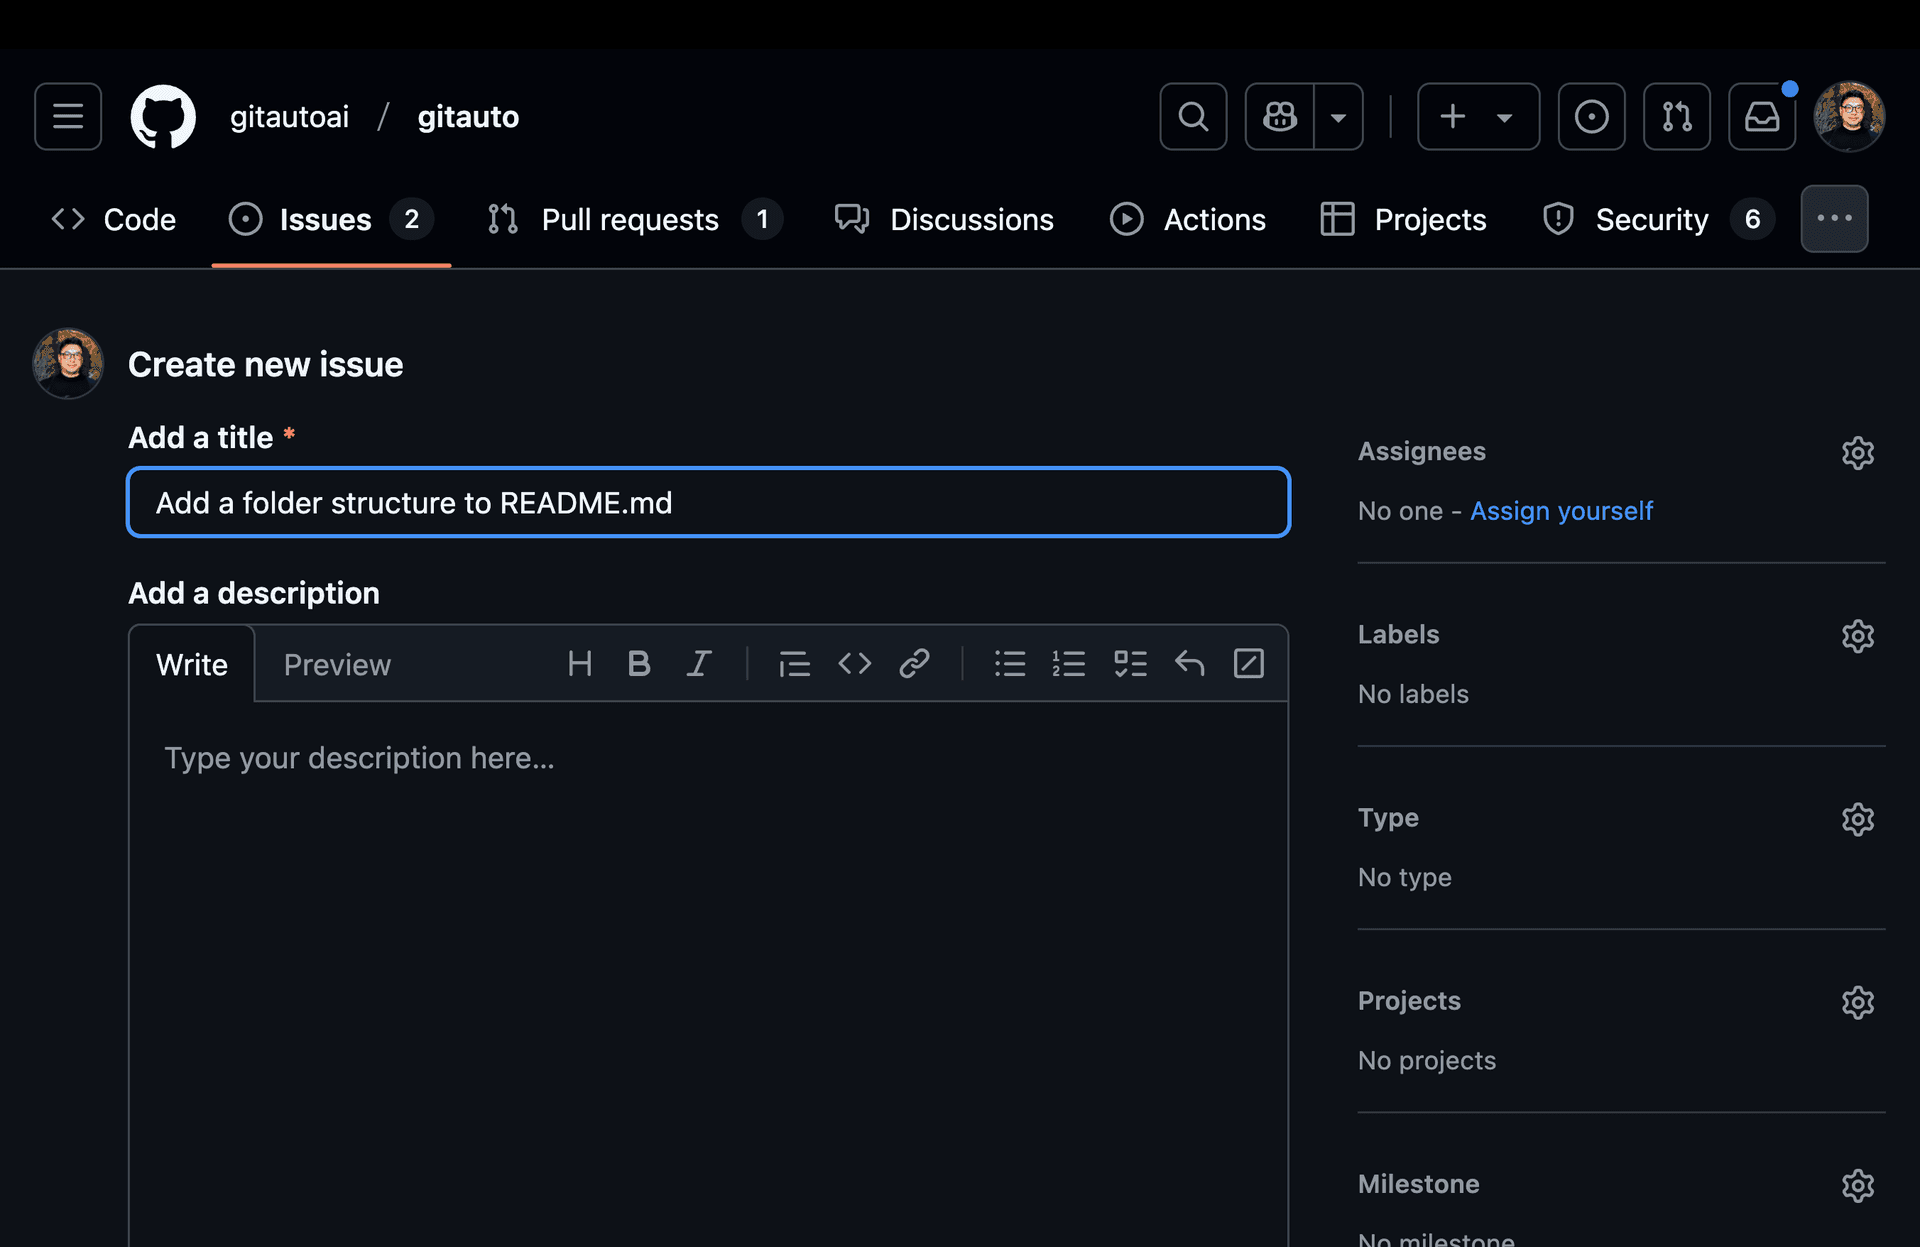Open notifications inbox

(1762, 116)
